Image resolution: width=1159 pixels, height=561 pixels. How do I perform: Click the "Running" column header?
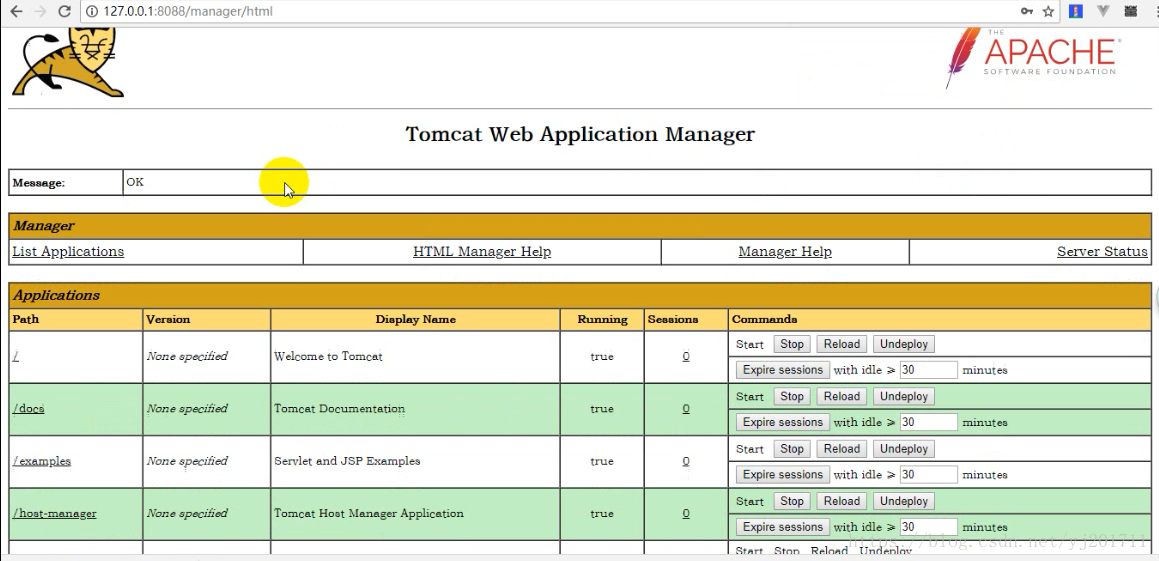(x=602, y=319)
